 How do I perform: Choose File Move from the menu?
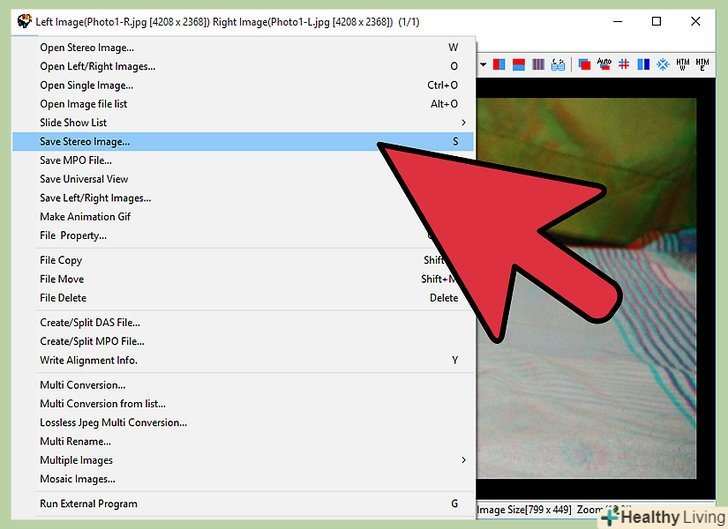point(243,279)
